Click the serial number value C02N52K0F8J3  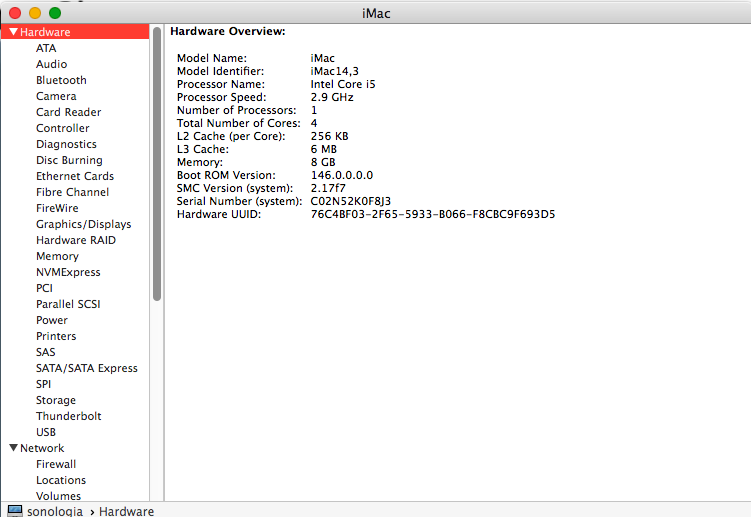click(351, 201)
